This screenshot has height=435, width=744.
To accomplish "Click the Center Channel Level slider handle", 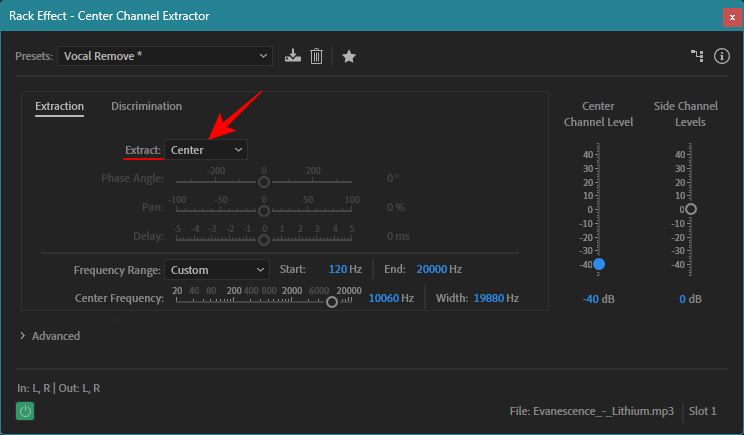I will click(x=599, y=264).
